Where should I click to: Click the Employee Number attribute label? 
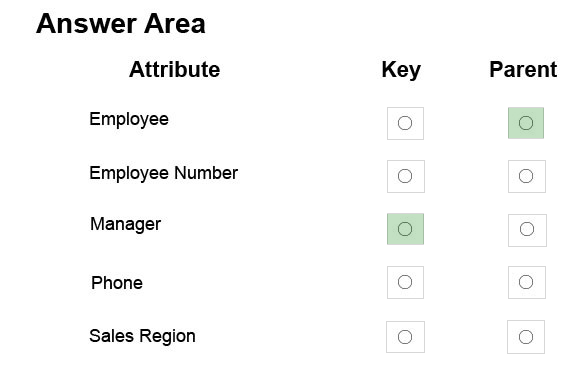(163, 174)
